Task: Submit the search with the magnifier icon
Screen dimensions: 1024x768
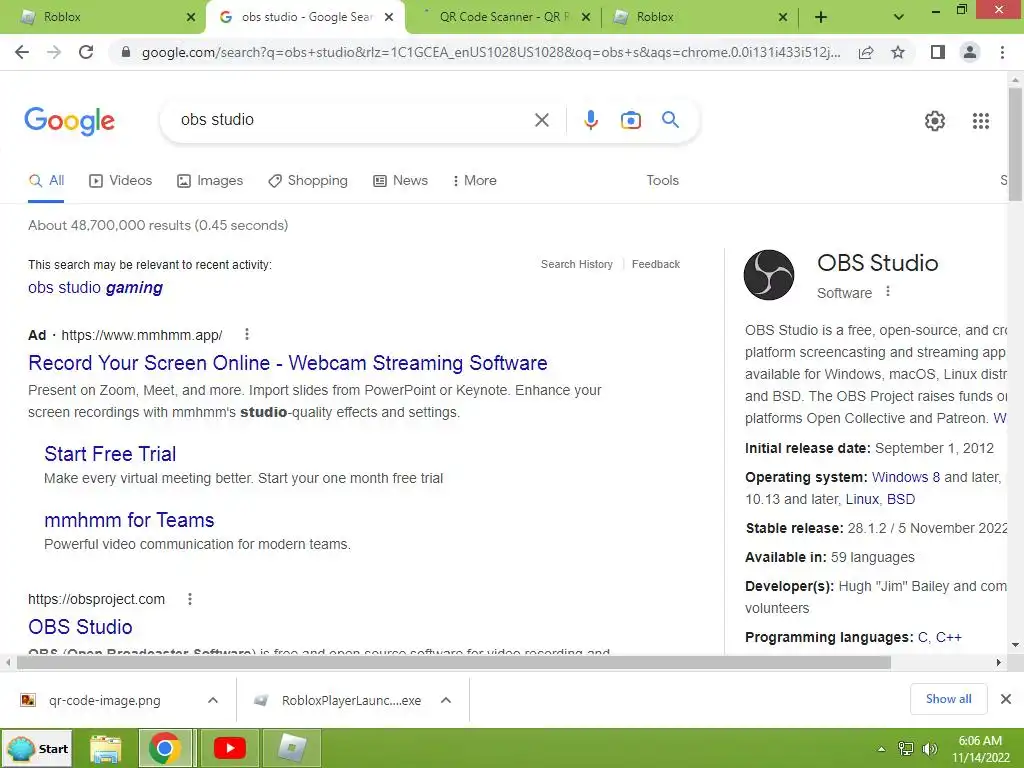Action: [670, 120]
